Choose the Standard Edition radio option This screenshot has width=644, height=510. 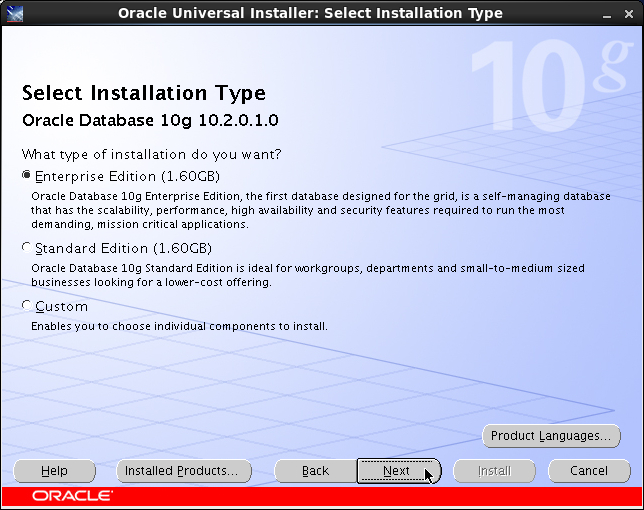pos(27,247)
